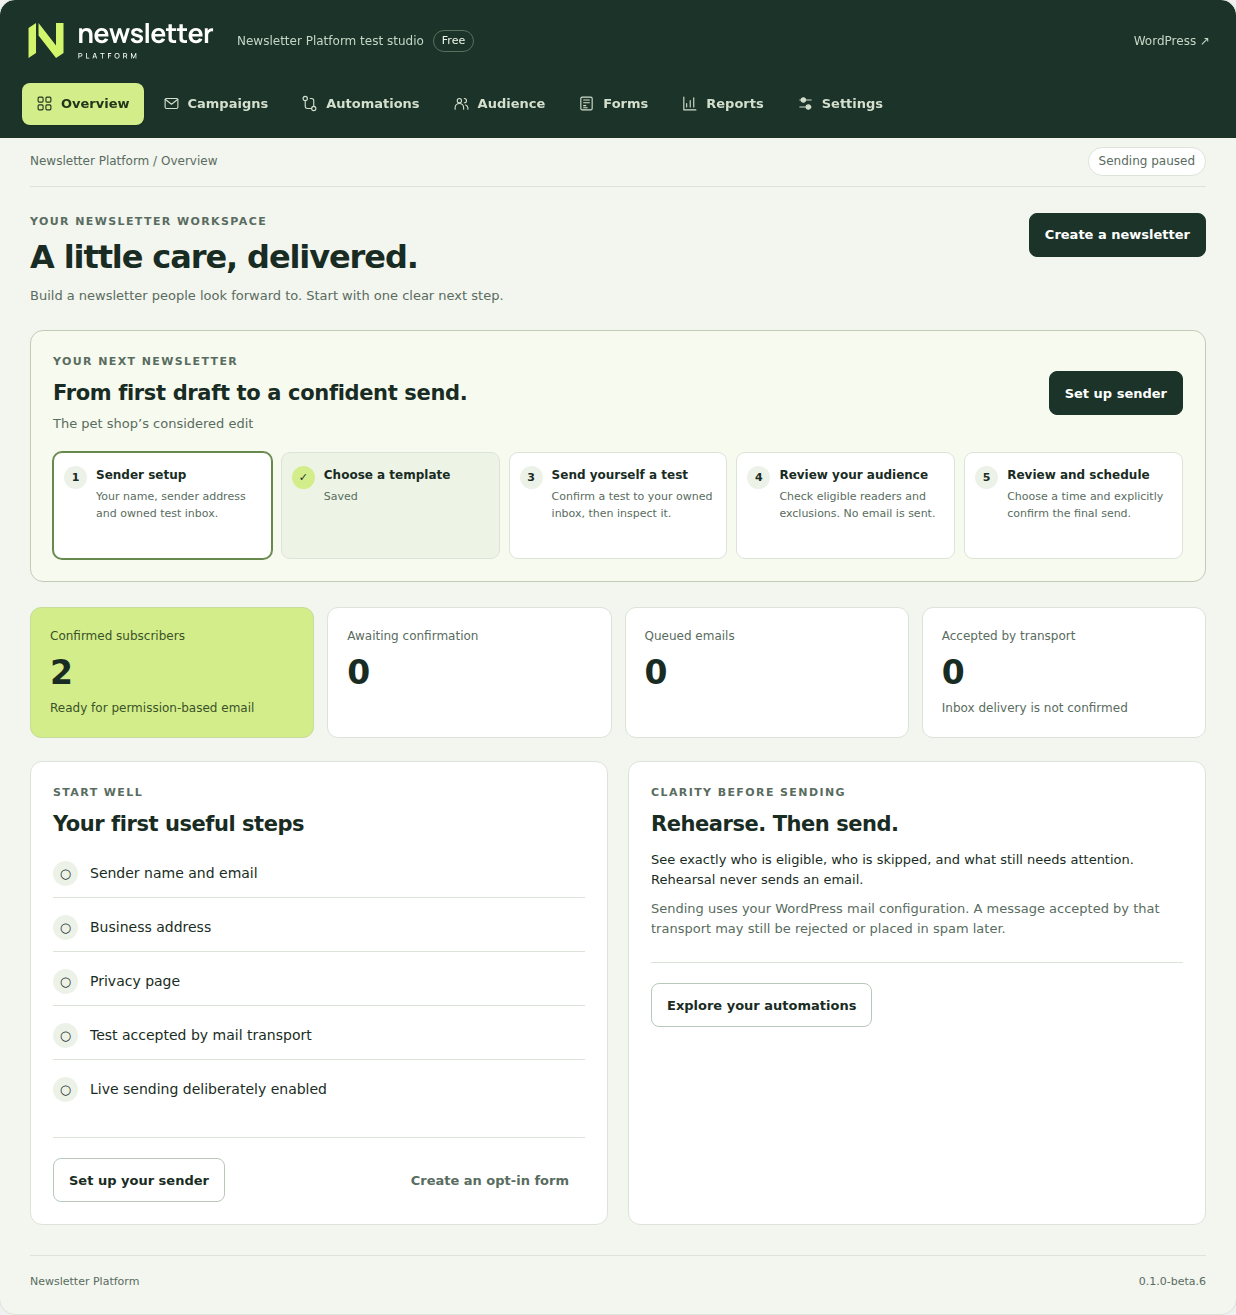Open the Audience tab
This screenshot has width=1236, height=1315.
(x=499, y=104)
